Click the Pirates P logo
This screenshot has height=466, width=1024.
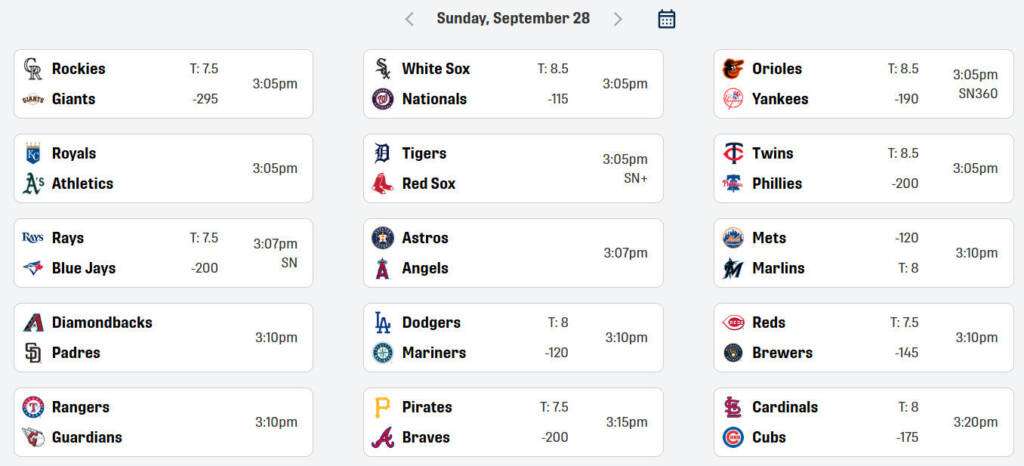(x=382, y=407)
